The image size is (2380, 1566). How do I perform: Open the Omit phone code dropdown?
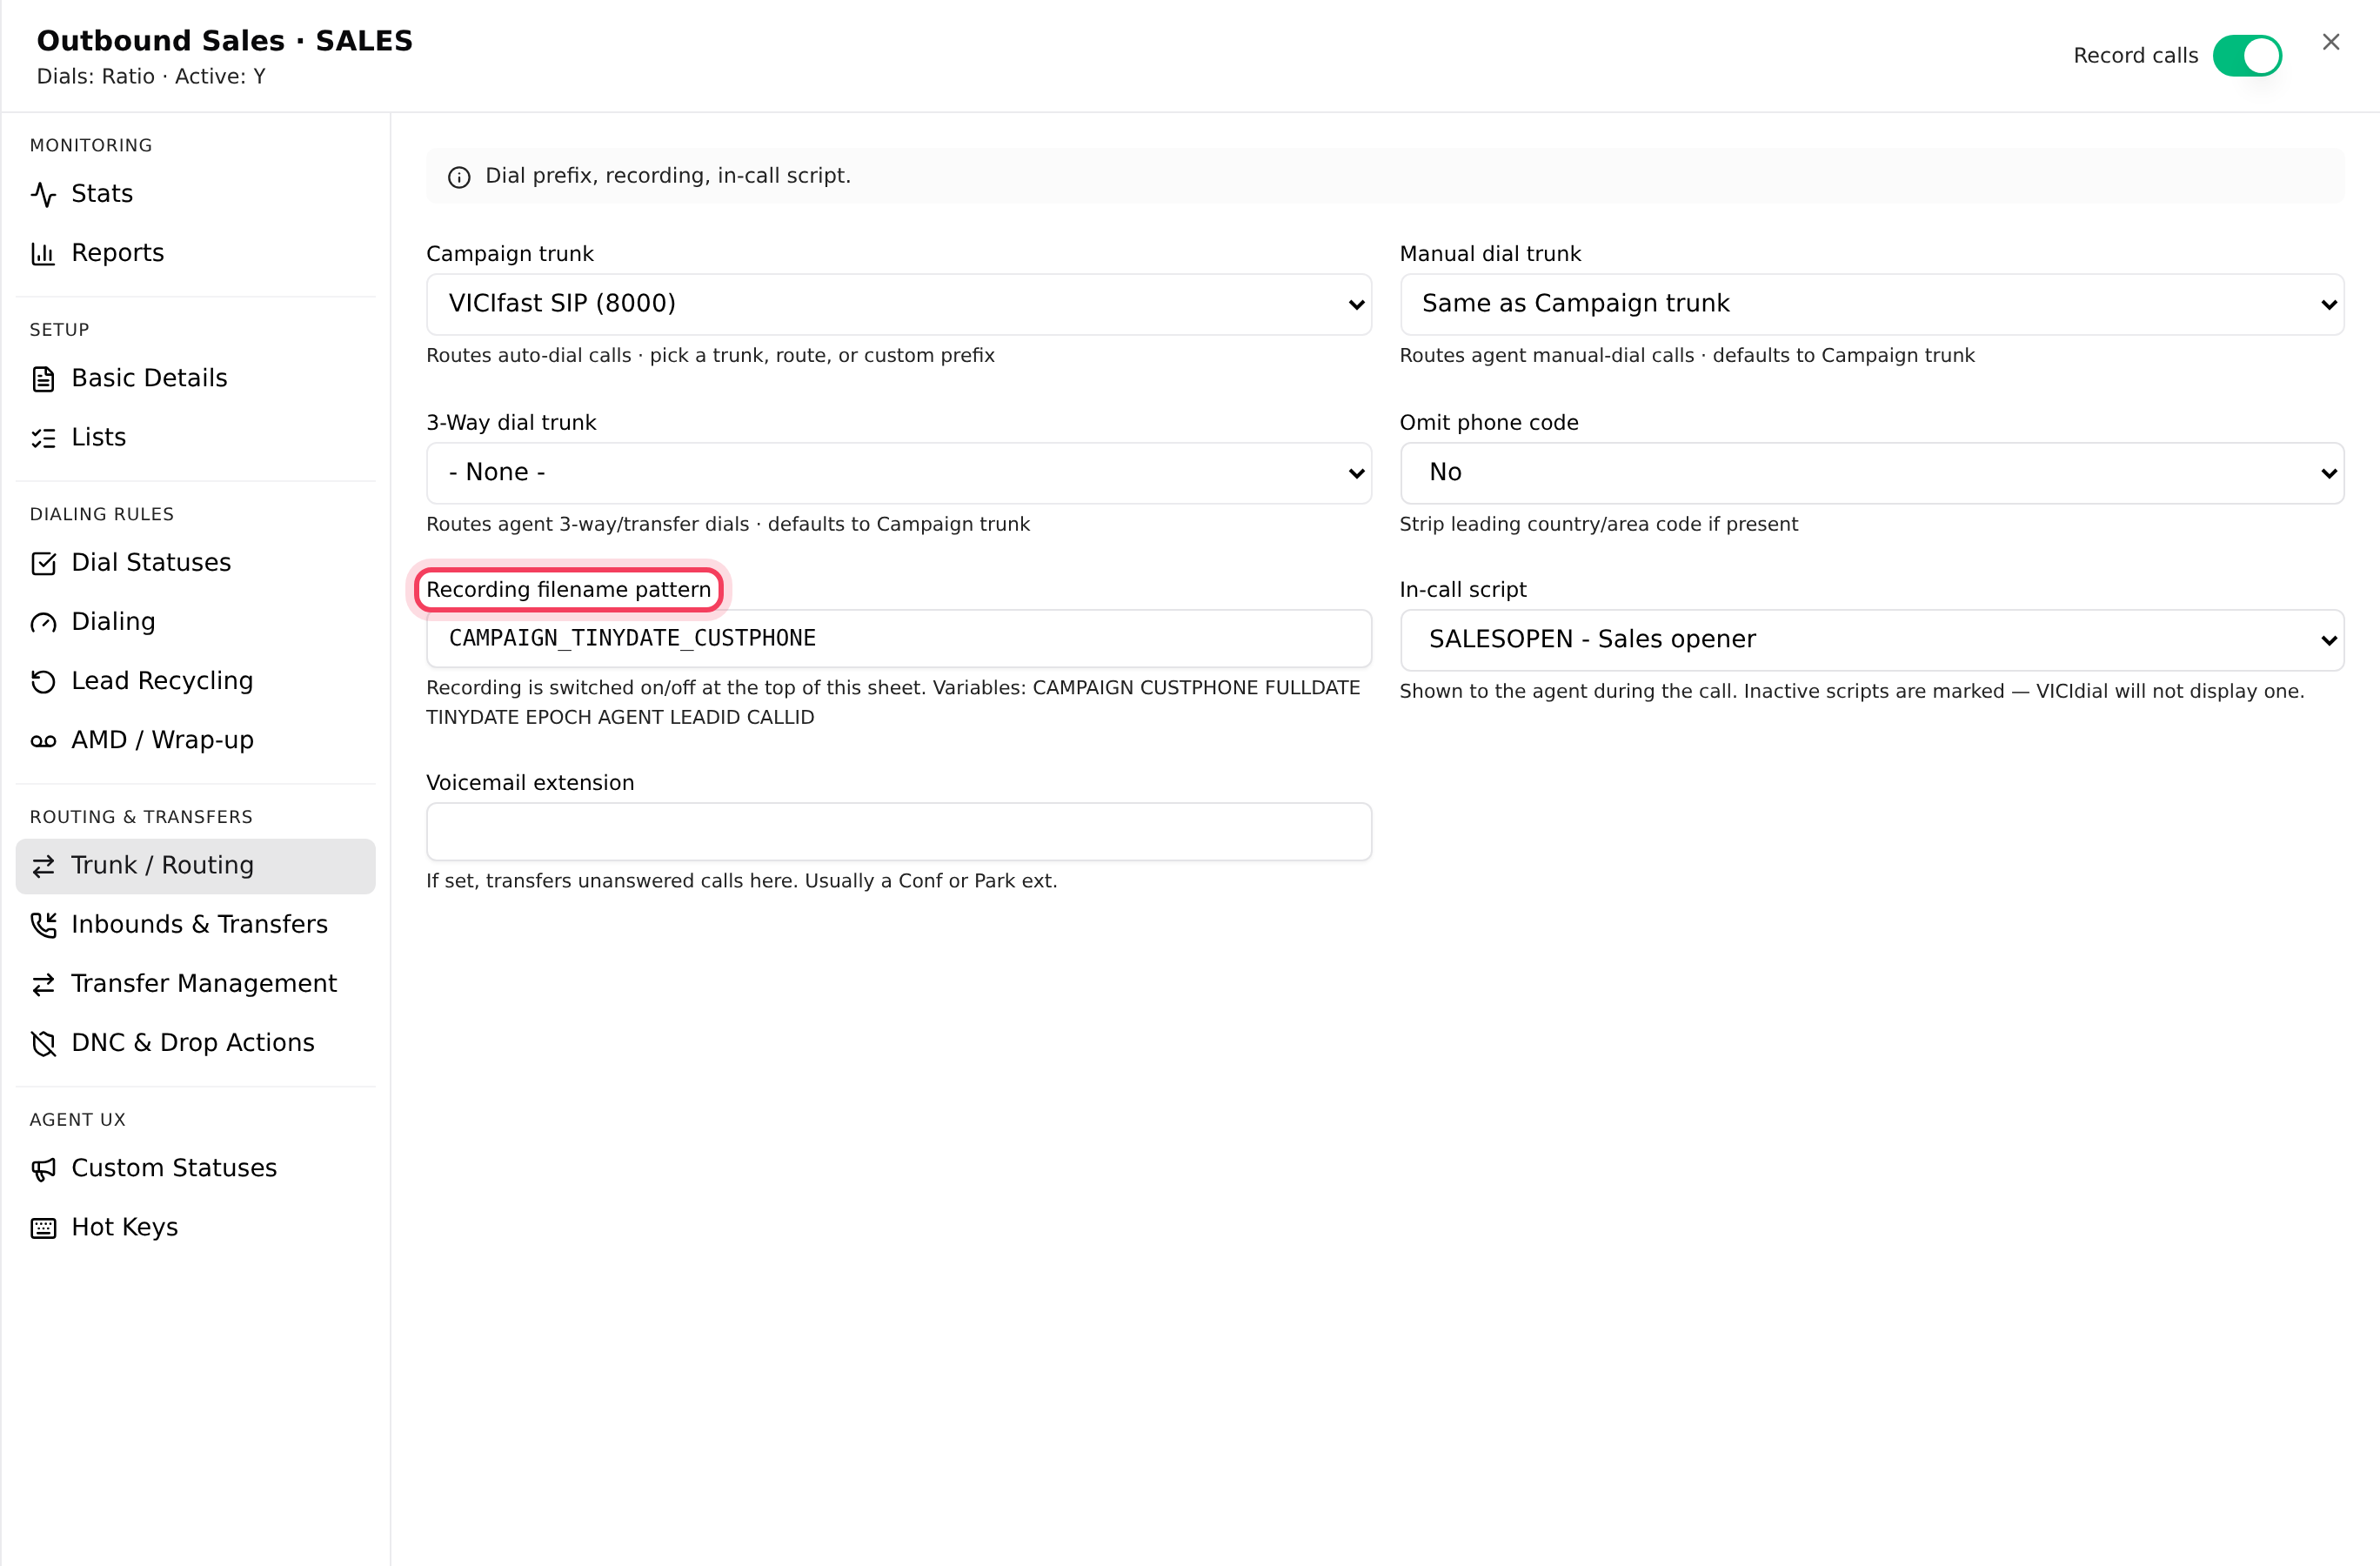(1871, 473)
